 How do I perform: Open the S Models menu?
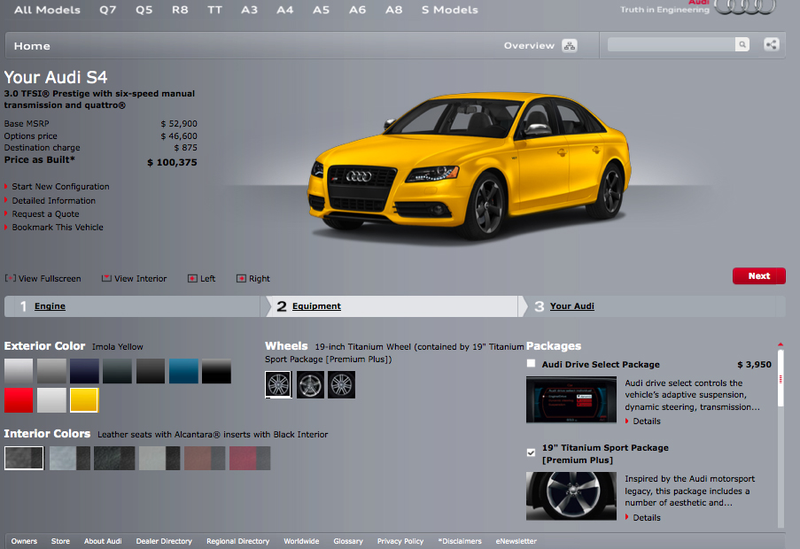[x=449, y=10]
